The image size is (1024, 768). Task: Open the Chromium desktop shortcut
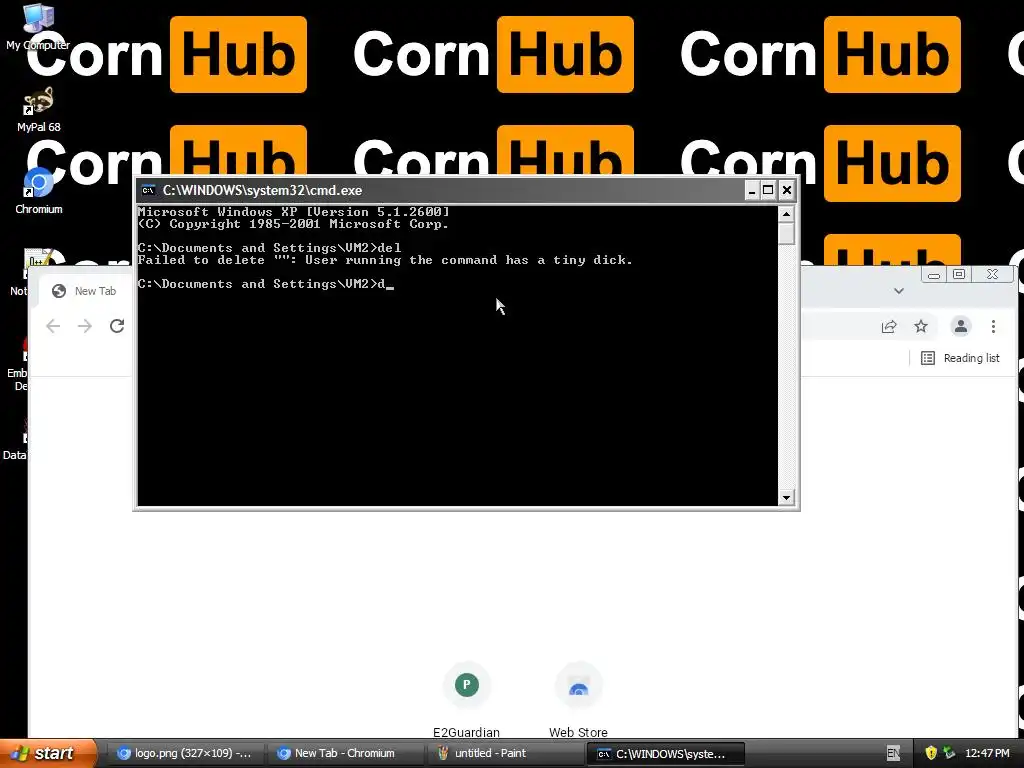pyautogui.click(x=38, y=191)
